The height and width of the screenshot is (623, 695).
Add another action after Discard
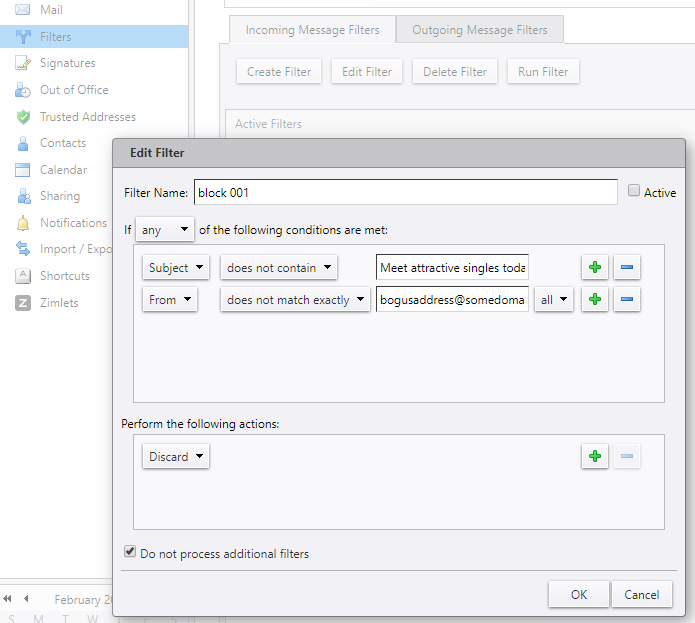595,456
